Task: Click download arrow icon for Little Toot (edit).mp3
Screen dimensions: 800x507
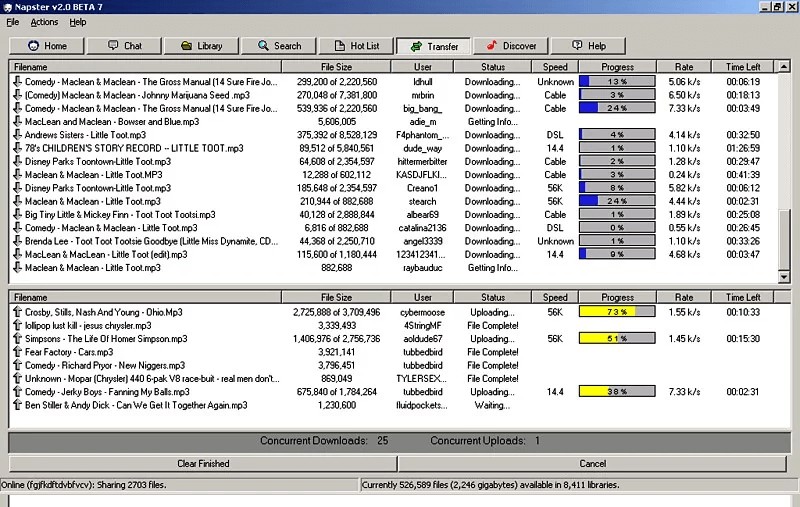Action: coord(17,254)
